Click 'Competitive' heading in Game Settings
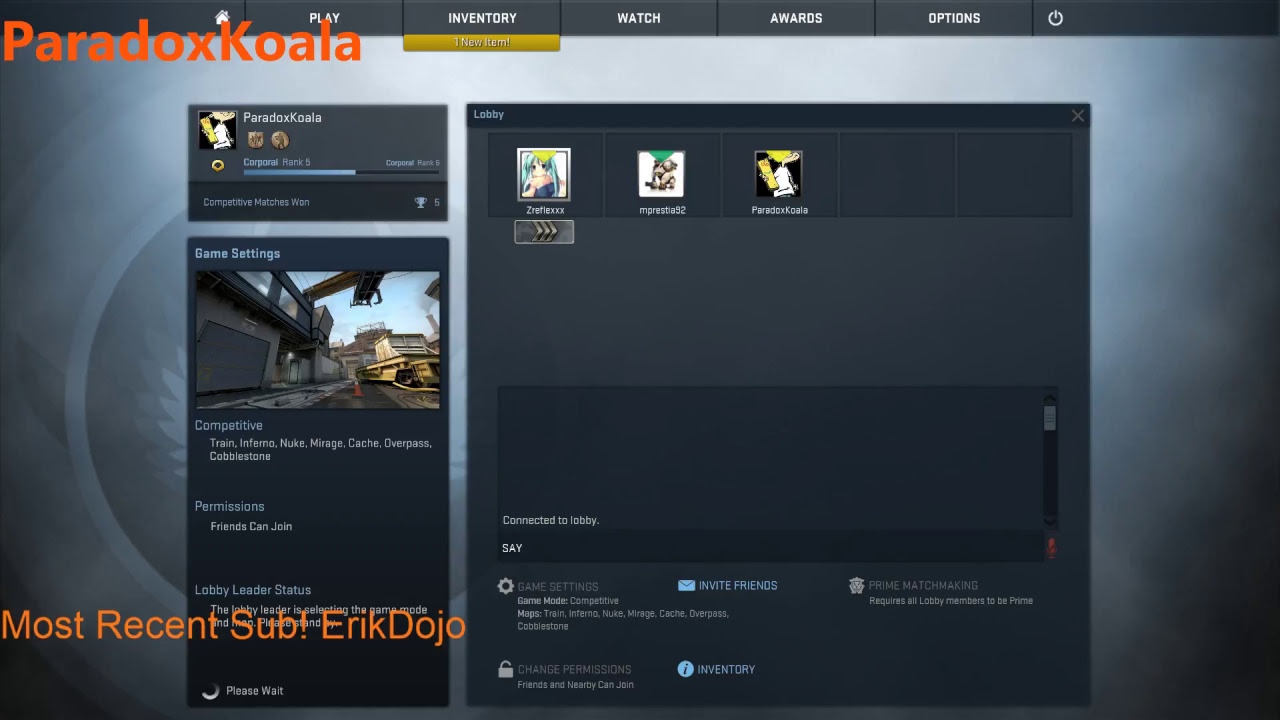The height and width of the screenshot is (720, 1280). click(229, 426)
